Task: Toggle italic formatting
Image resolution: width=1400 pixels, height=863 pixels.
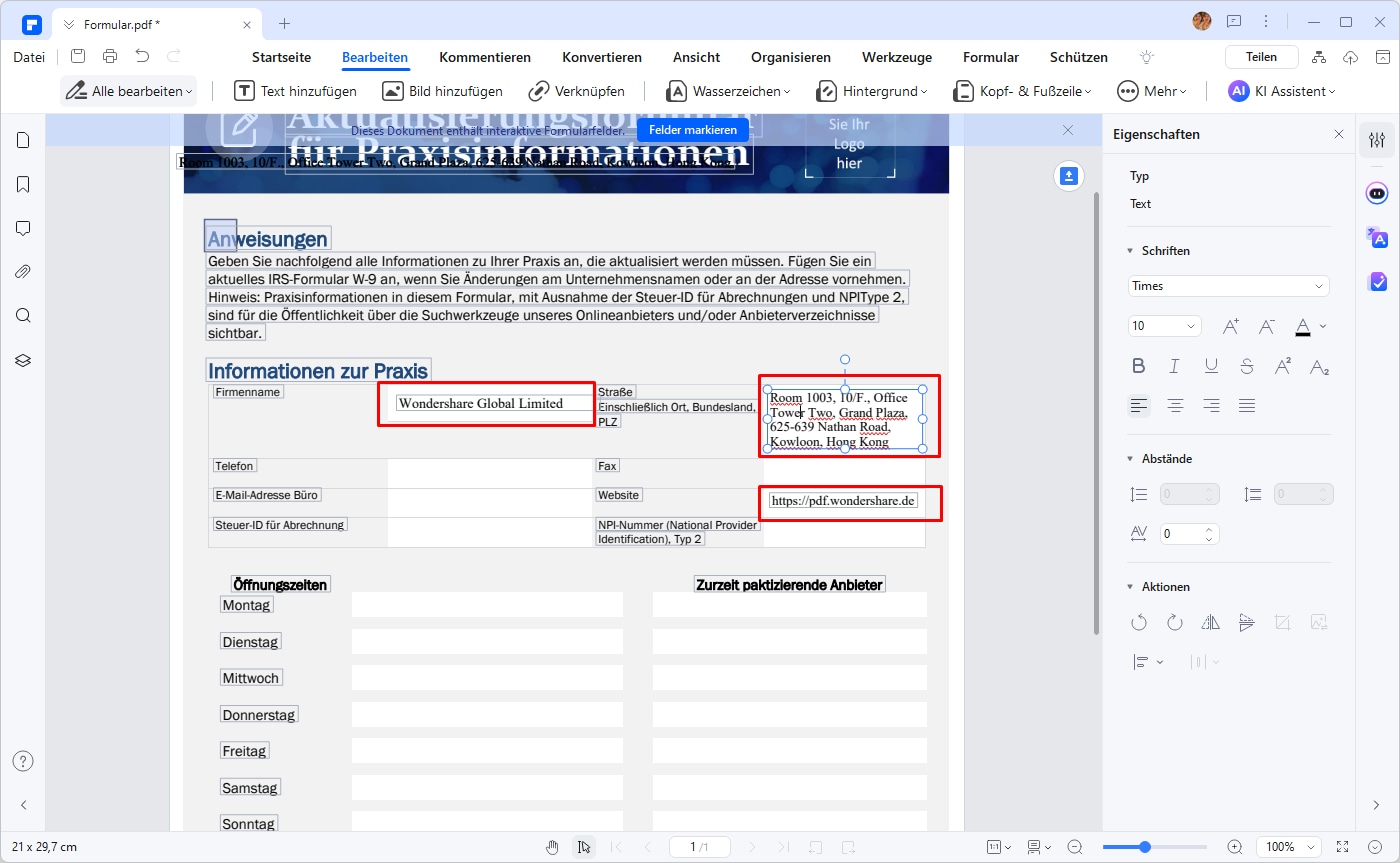Action: [x=1175, y=366]
